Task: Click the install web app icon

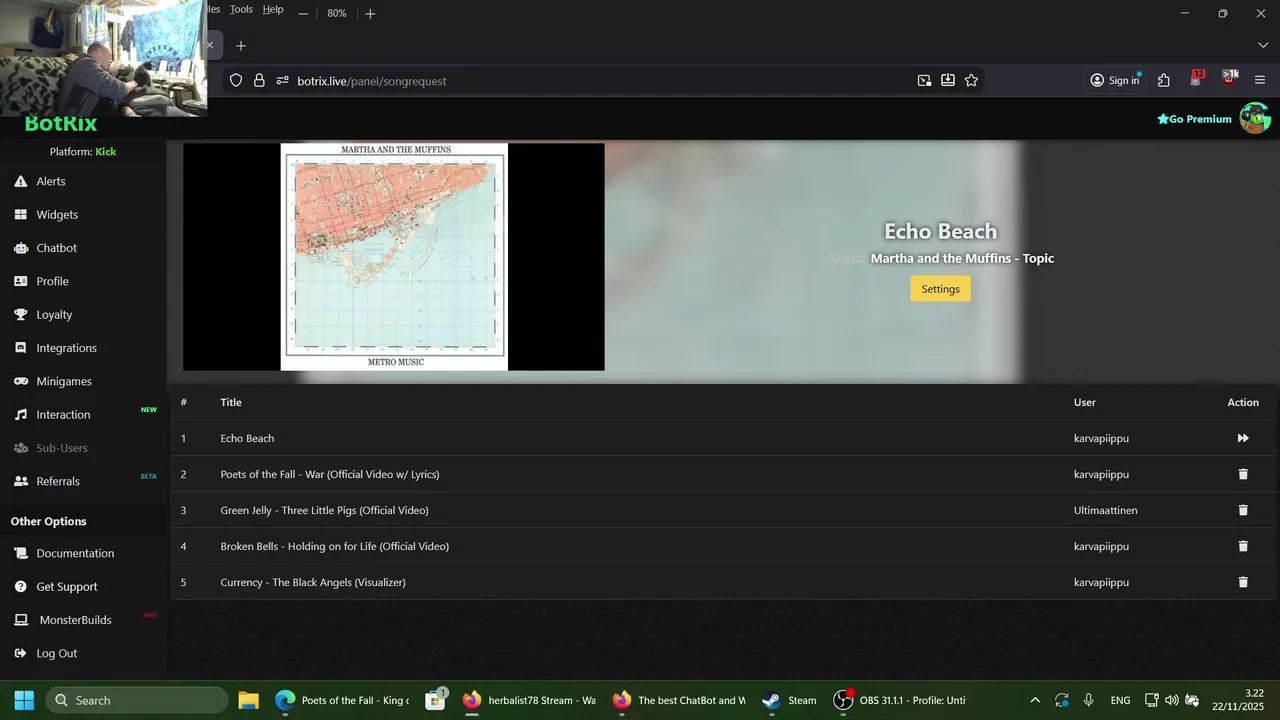Action: [x=947, y=80]
